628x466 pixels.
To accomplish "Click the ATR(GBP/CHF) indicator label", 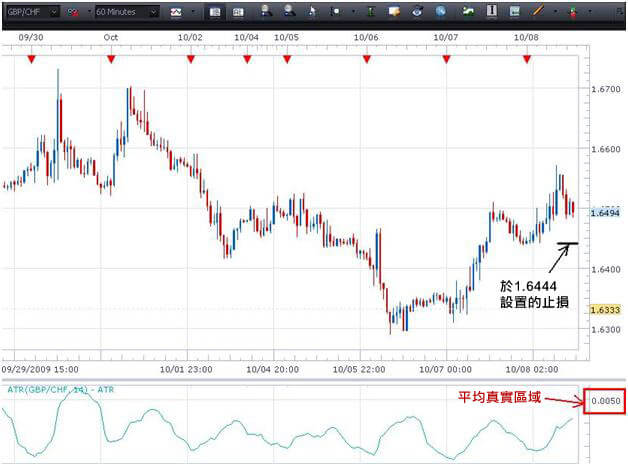I will tap(47, 388).
